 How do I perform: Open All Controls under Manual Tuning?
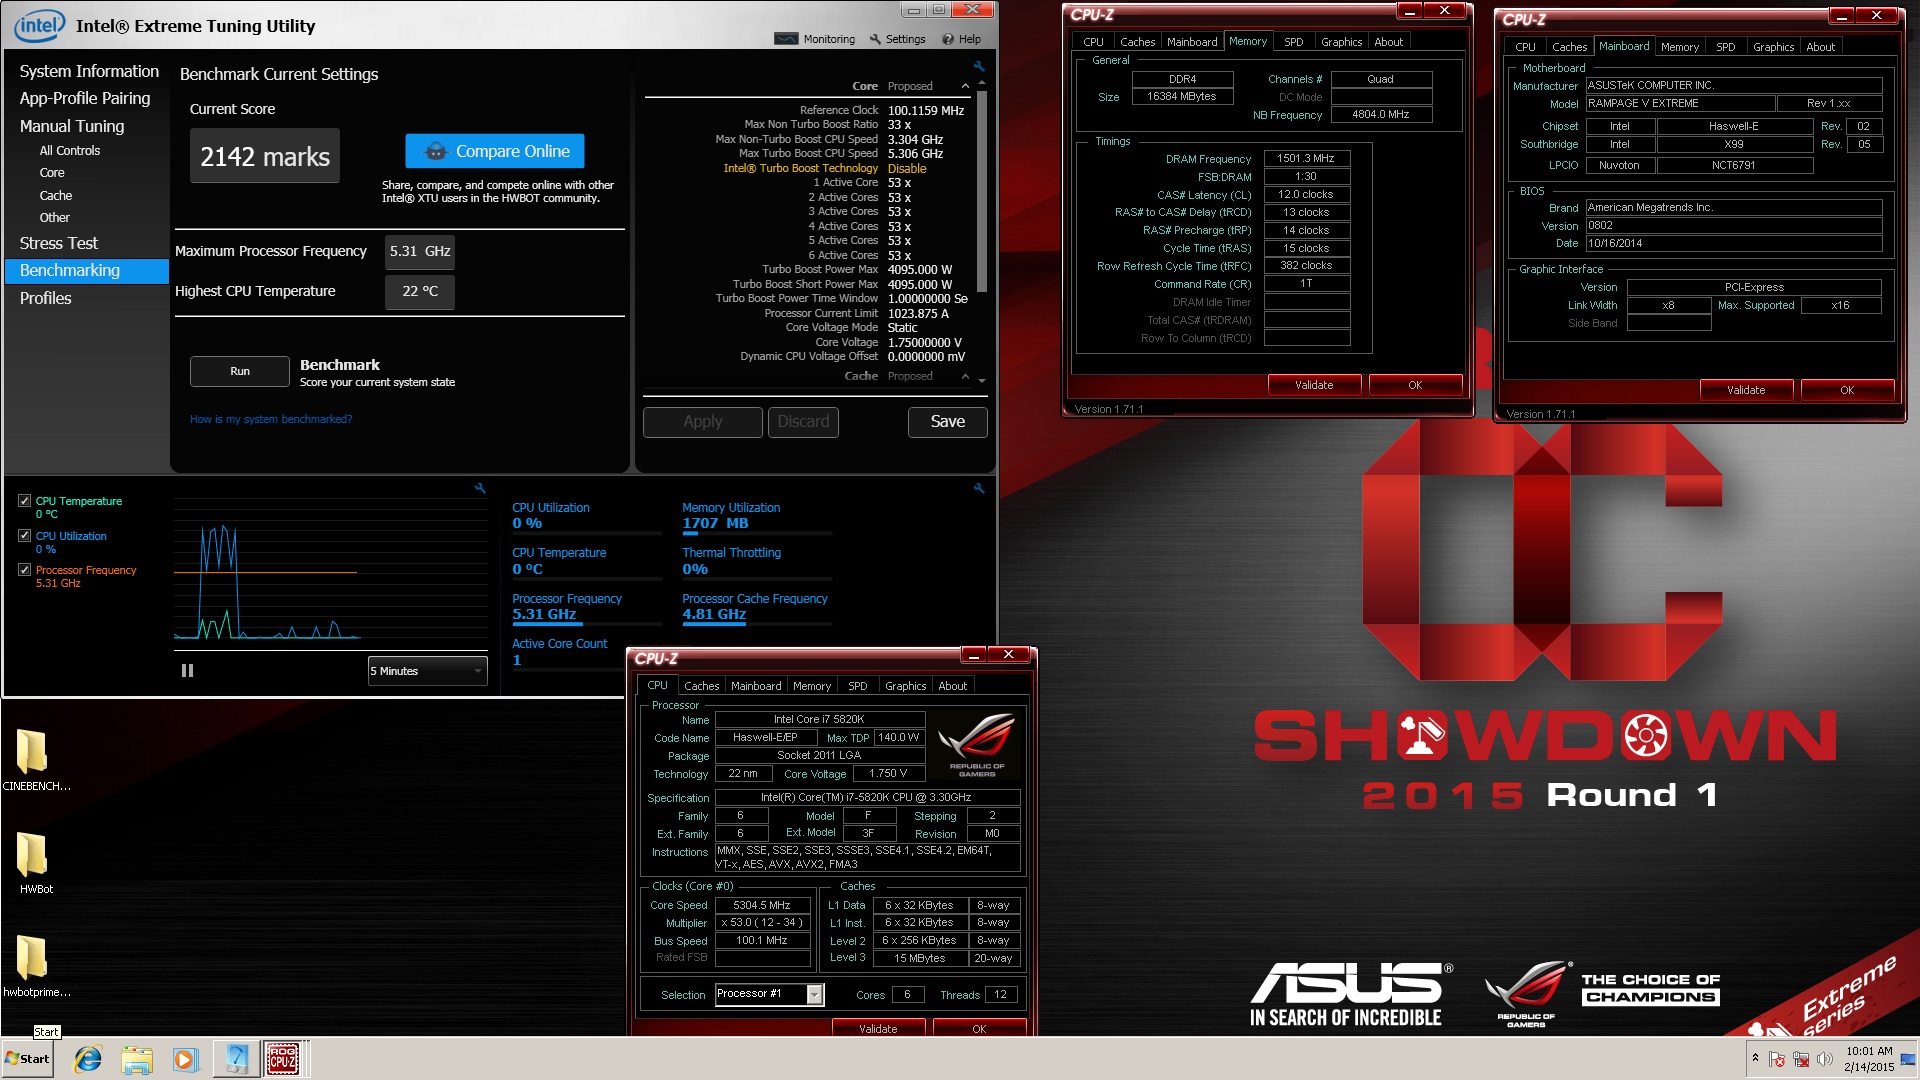tap(70, 151)
